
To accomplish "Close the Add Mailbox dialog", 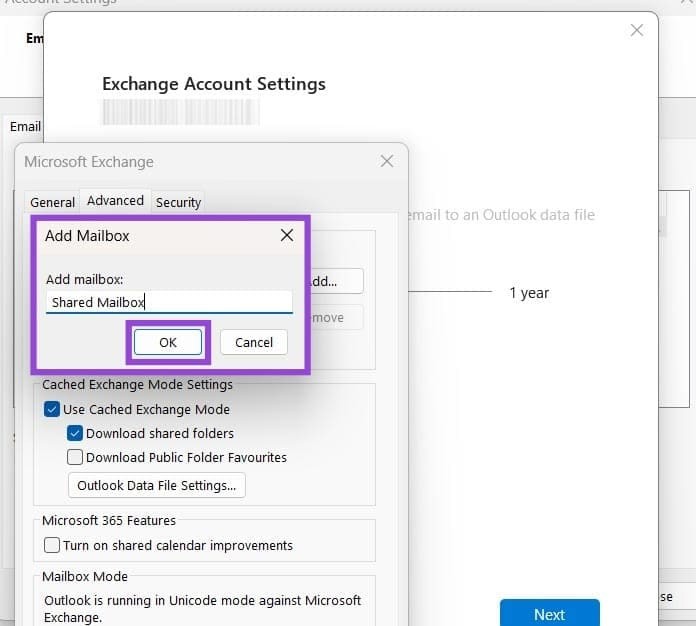I will click(x=286, y=236).
